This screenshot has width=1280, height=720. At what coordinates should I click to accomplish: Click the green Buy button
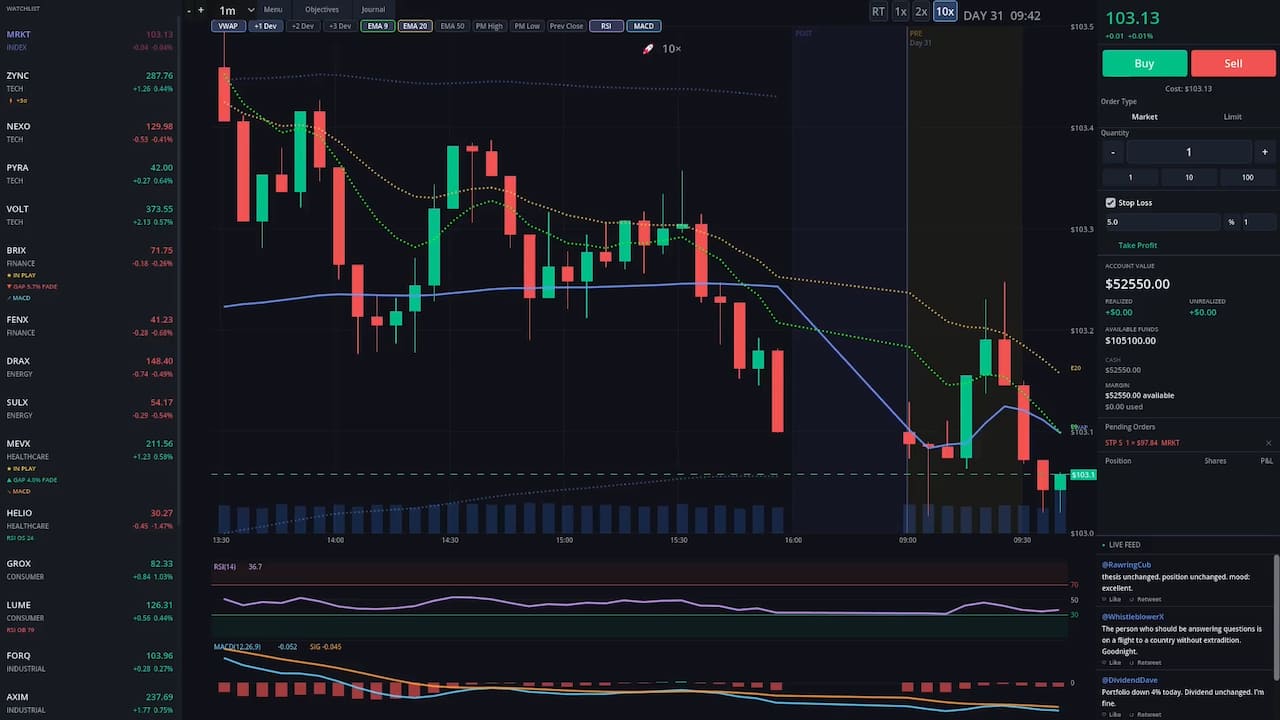click(x=1144, y=63)
